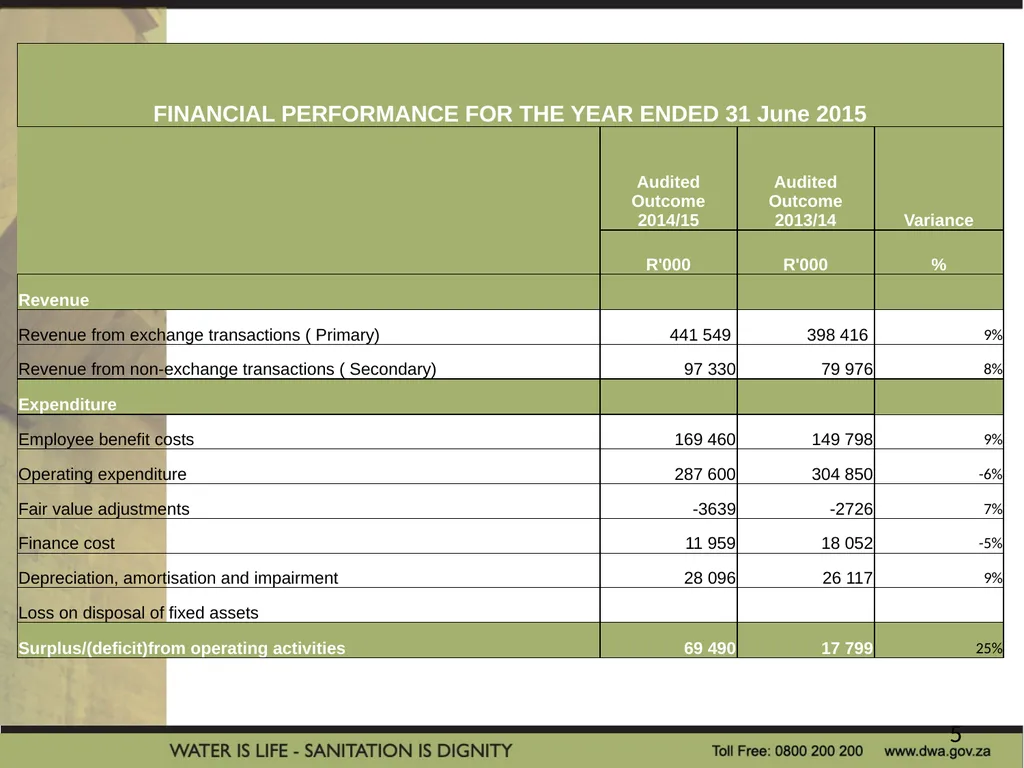Click the 69 490 surplus value

[709, 648]
